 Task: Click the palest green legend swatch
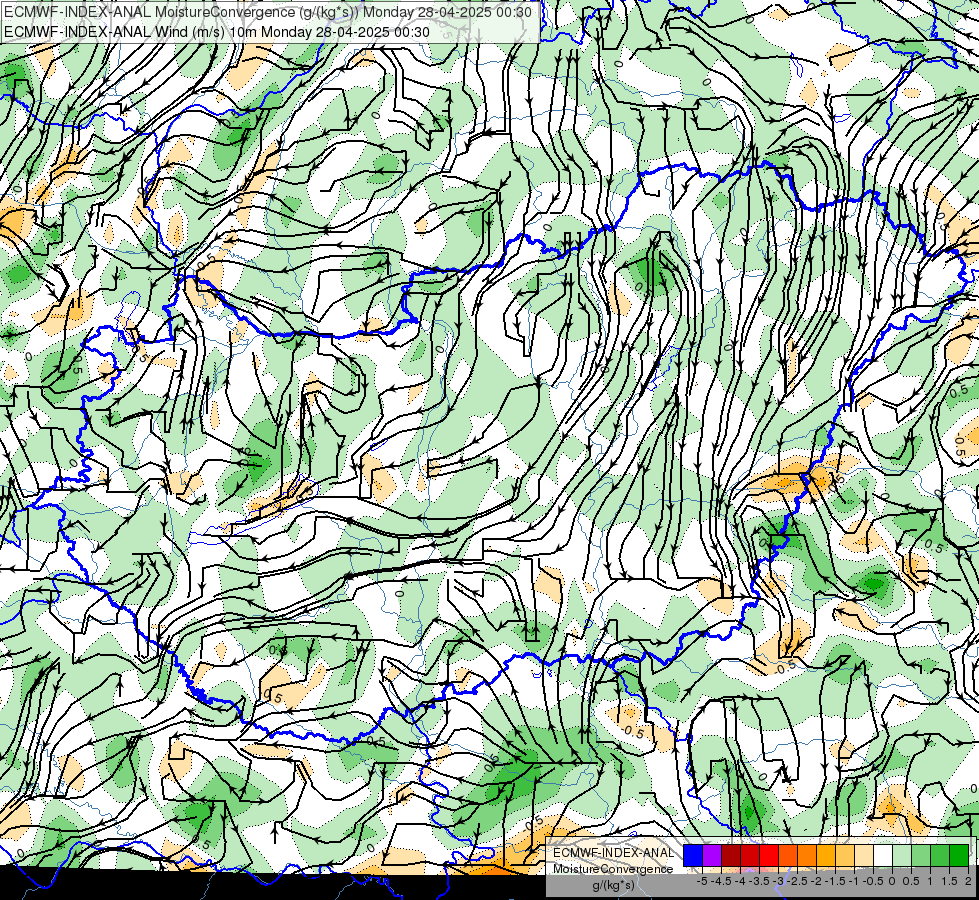tap(902, 855)
